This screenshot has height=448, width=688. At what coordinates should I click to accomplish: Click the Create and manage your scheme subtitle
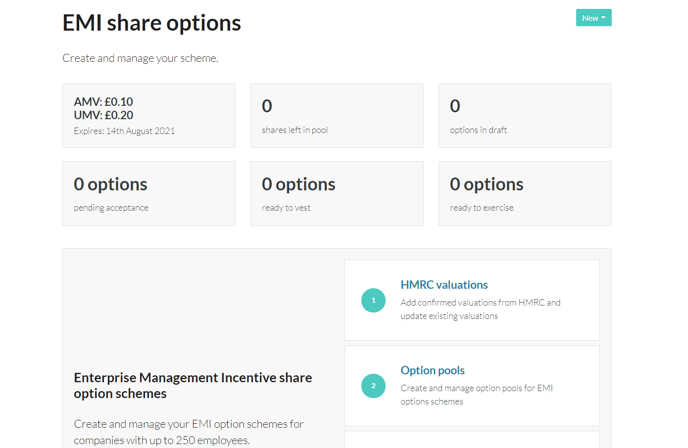tap(140, 58)
